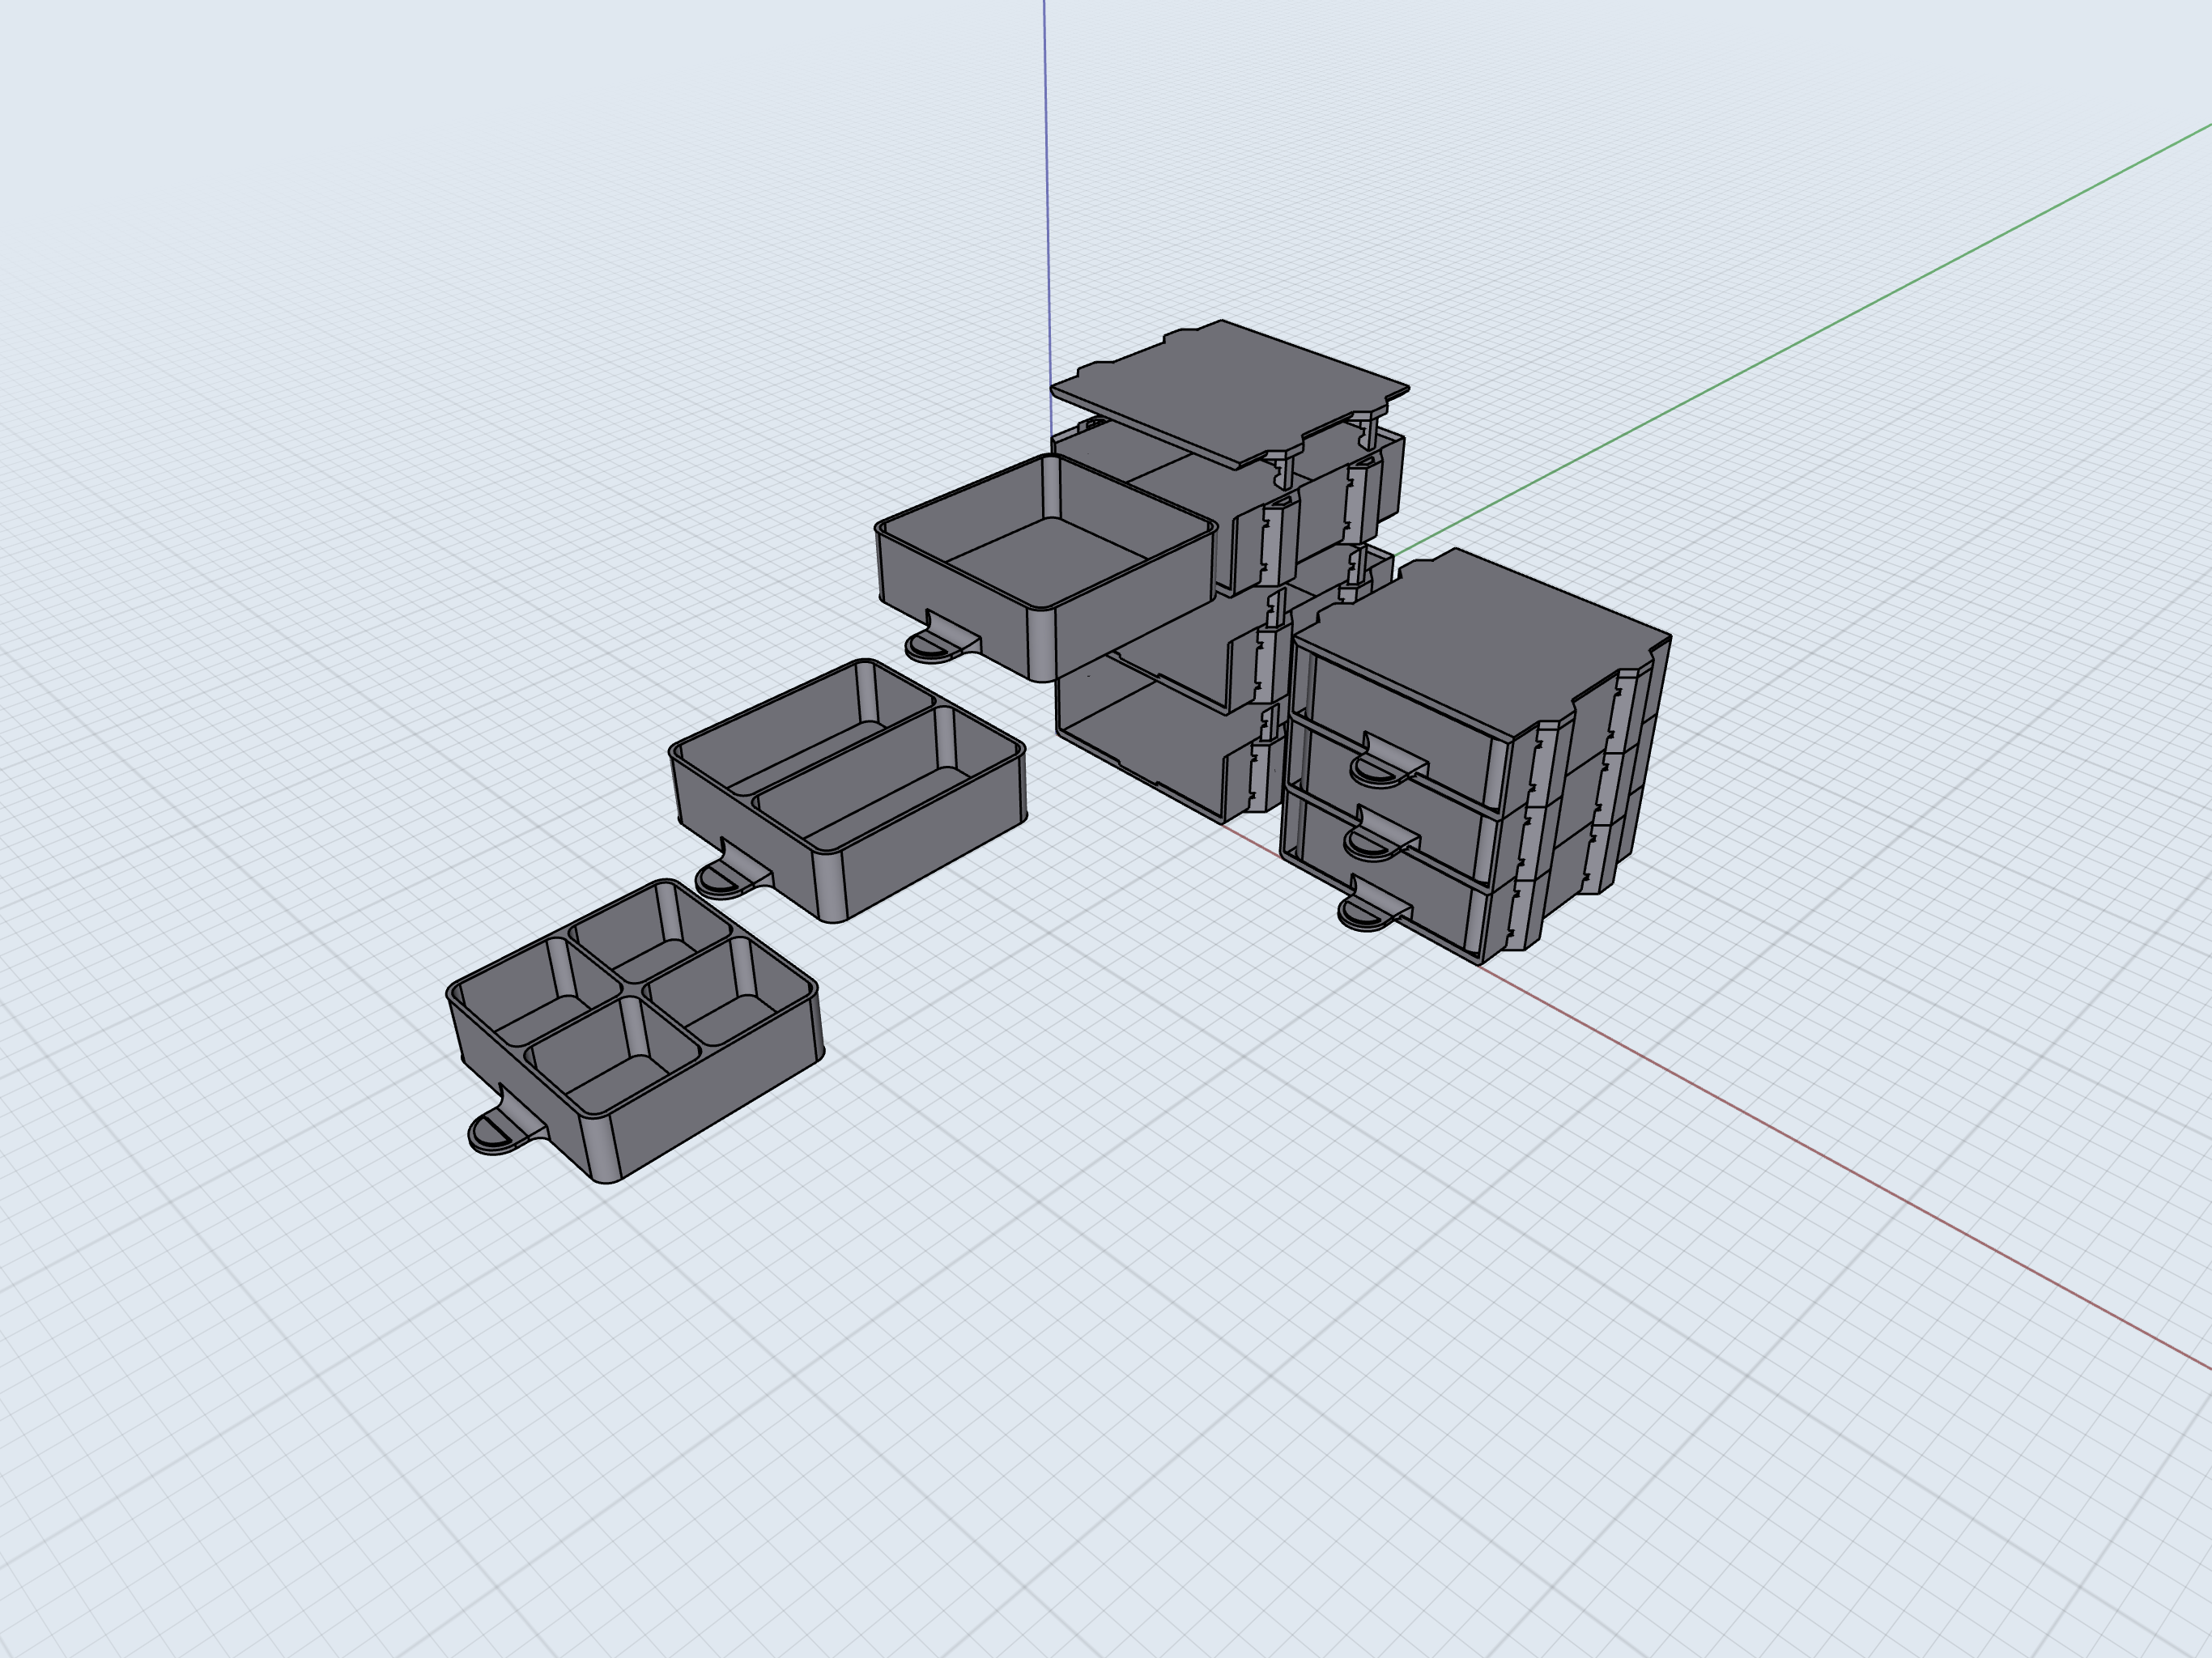Click the pull handle of the single-compartment drawer
This screenshot has width=2212, height=1658.
coord(941,639)
